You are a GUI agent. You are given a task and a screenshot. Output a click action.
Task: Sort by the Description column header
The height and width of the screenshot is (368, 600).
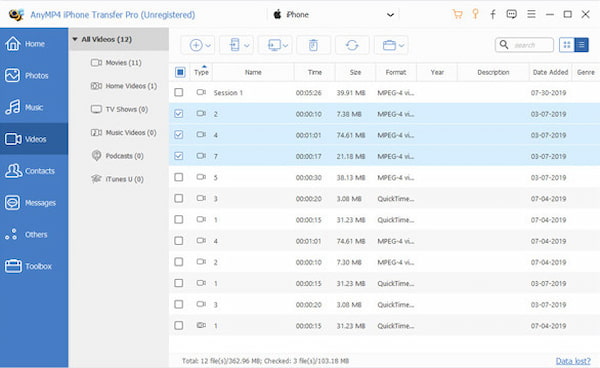493,72
